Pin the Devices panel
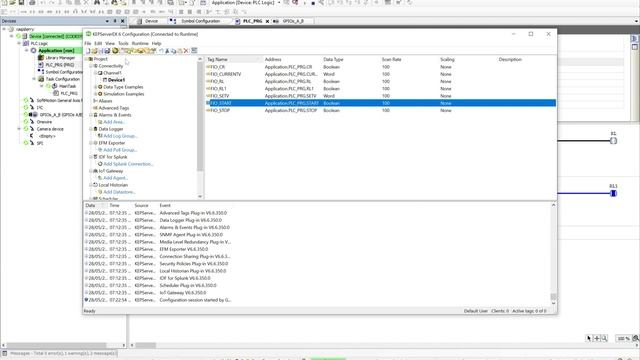The height and width of the screenshot is (360, 640). [115, 21]
